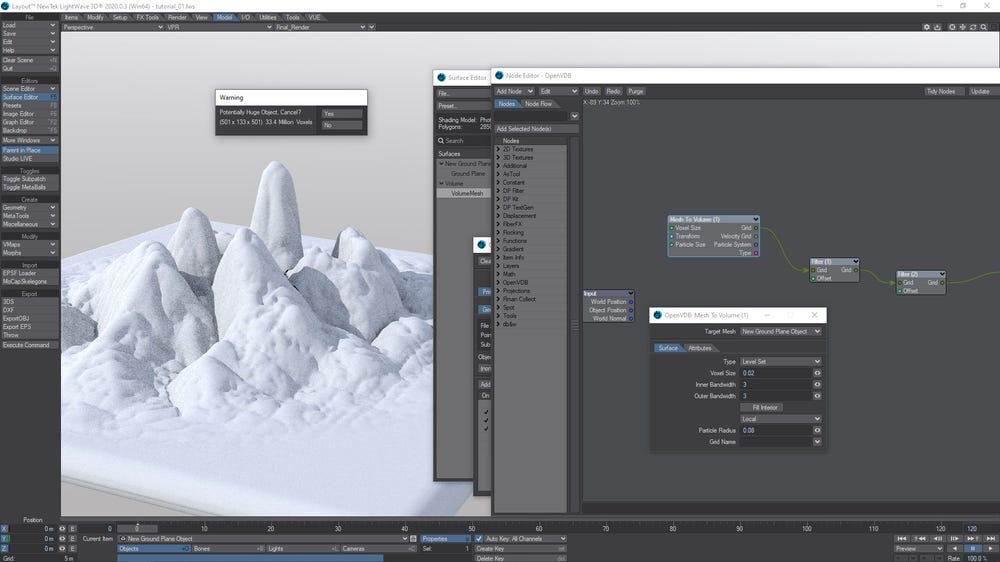Go to next keyframe button
This screenshot has height=562, width=1000.
[x=972, y=538]
